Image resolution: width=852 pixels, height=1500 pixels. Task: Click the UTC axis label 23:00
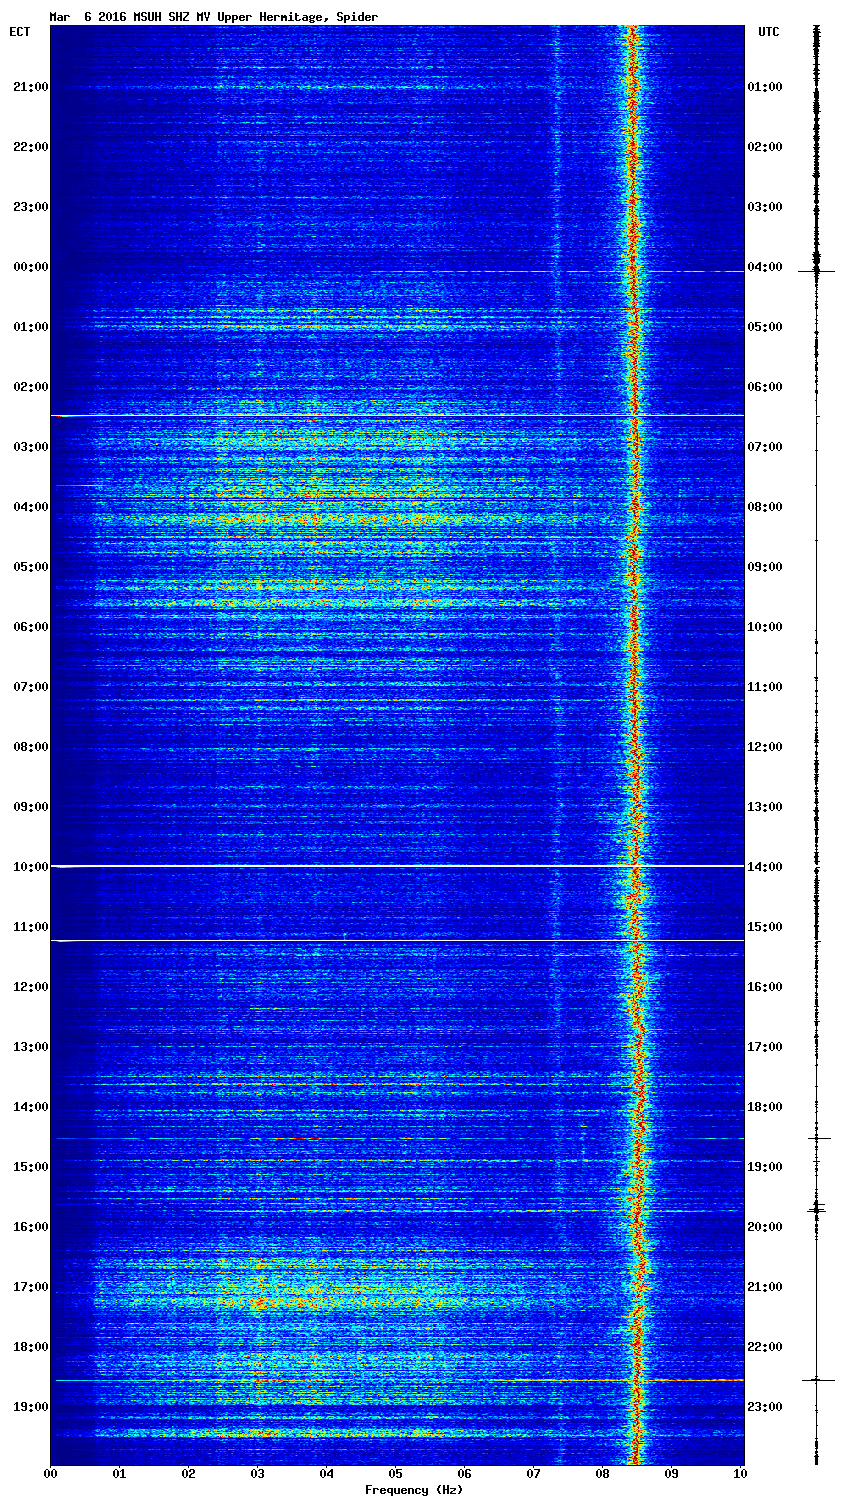point(765,1407)
